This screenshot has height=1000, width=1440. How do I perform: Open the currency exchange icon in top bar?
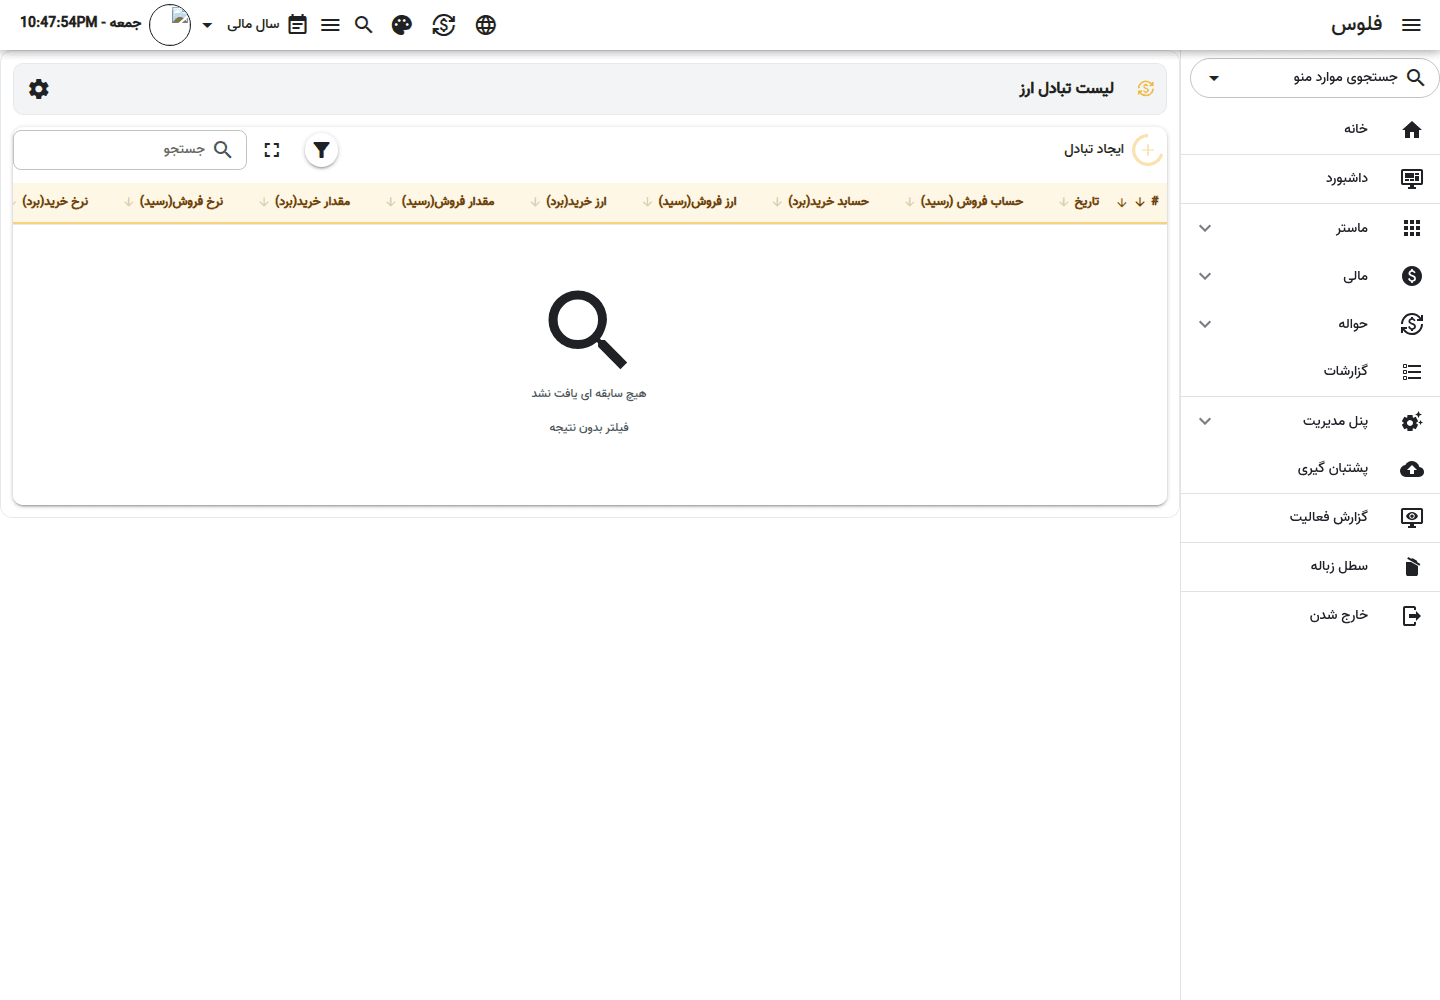tap(444, 25)
